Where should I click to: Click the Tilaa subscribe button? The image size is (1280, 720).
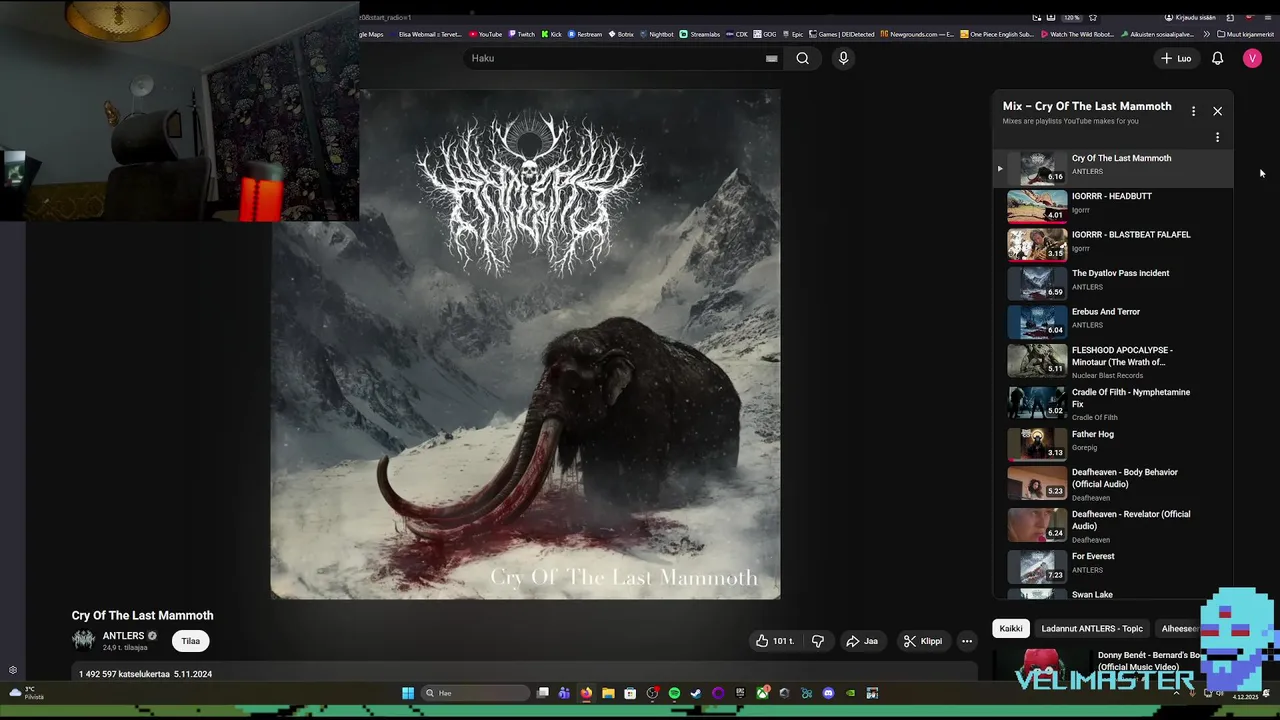(x=190, y=641)
